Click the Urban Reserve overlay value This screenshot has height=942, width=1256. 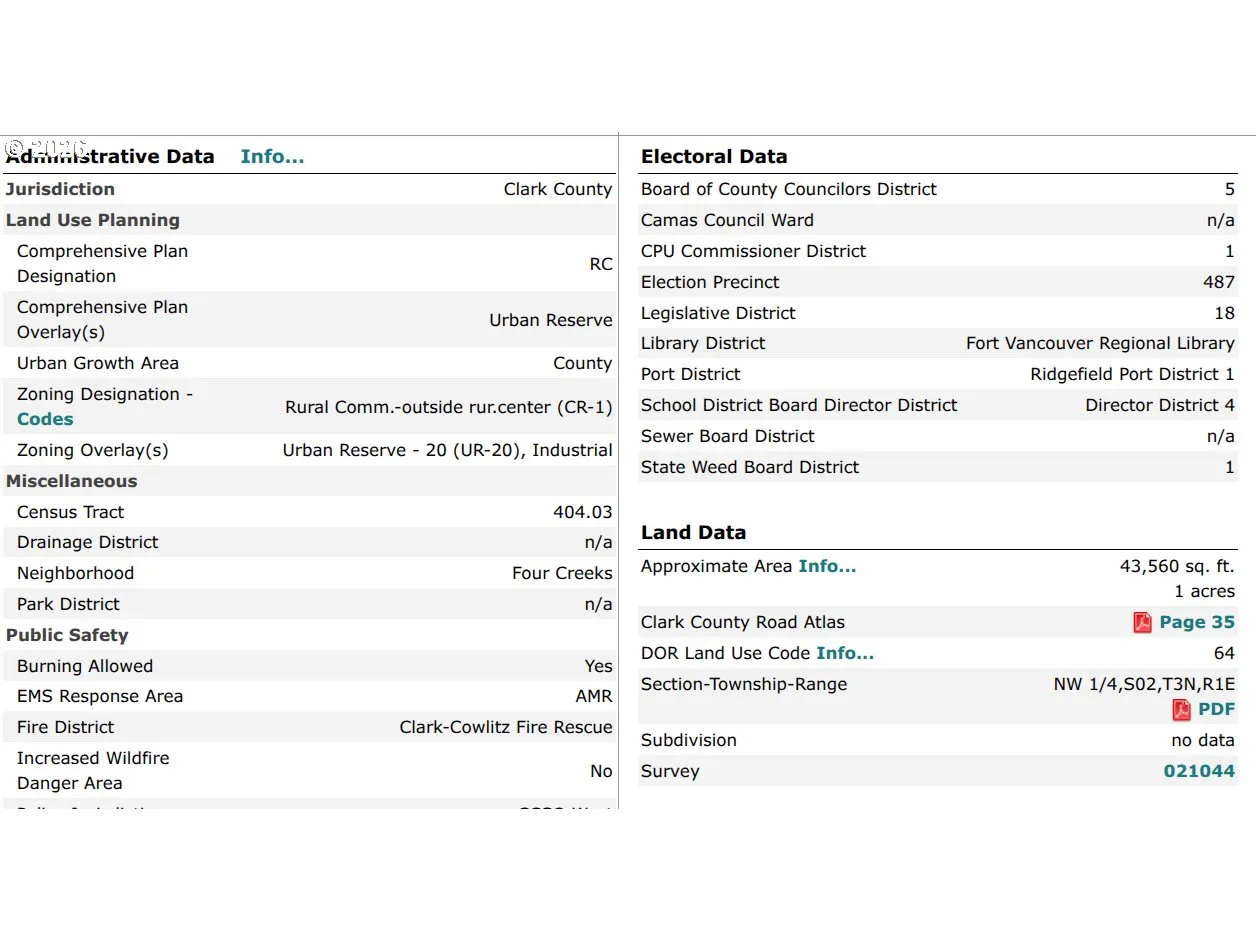551,320
